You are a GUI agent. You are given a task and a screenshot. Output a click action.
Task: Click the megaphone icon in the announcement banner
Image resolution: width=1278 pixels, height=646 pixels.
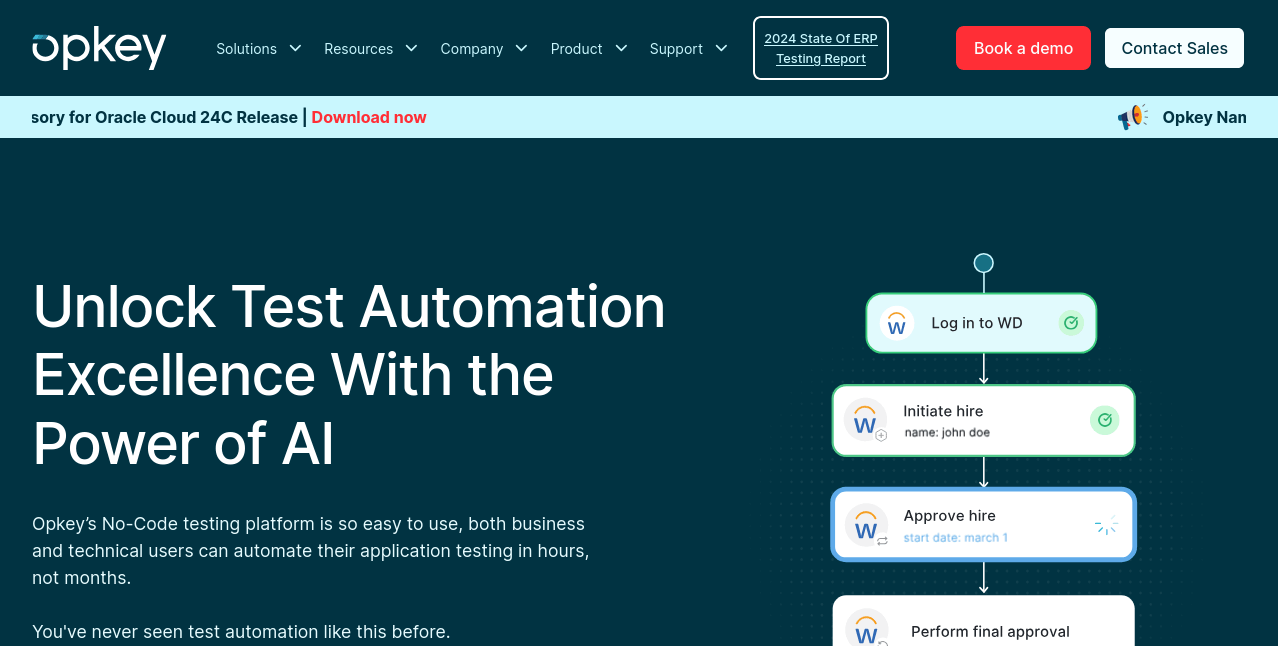(1131, 117)
